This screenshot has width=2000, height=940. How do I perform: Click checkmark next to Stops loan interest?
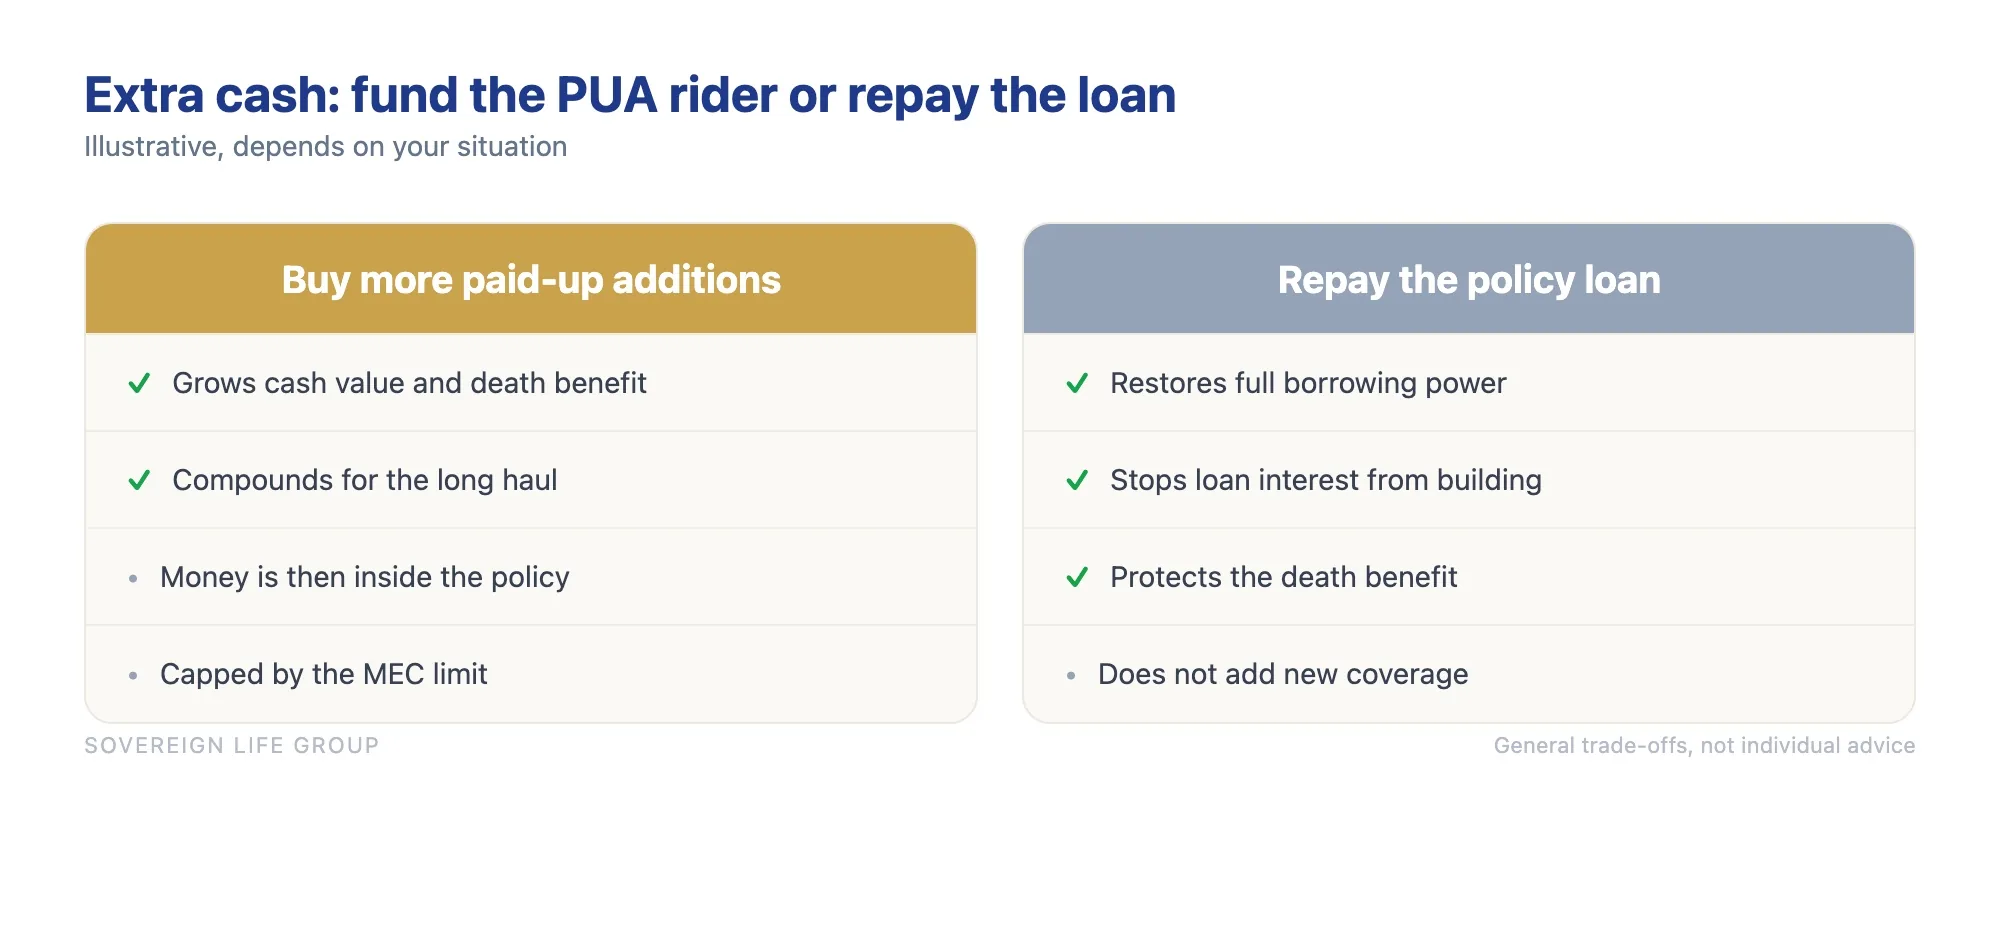(1077, 480)
